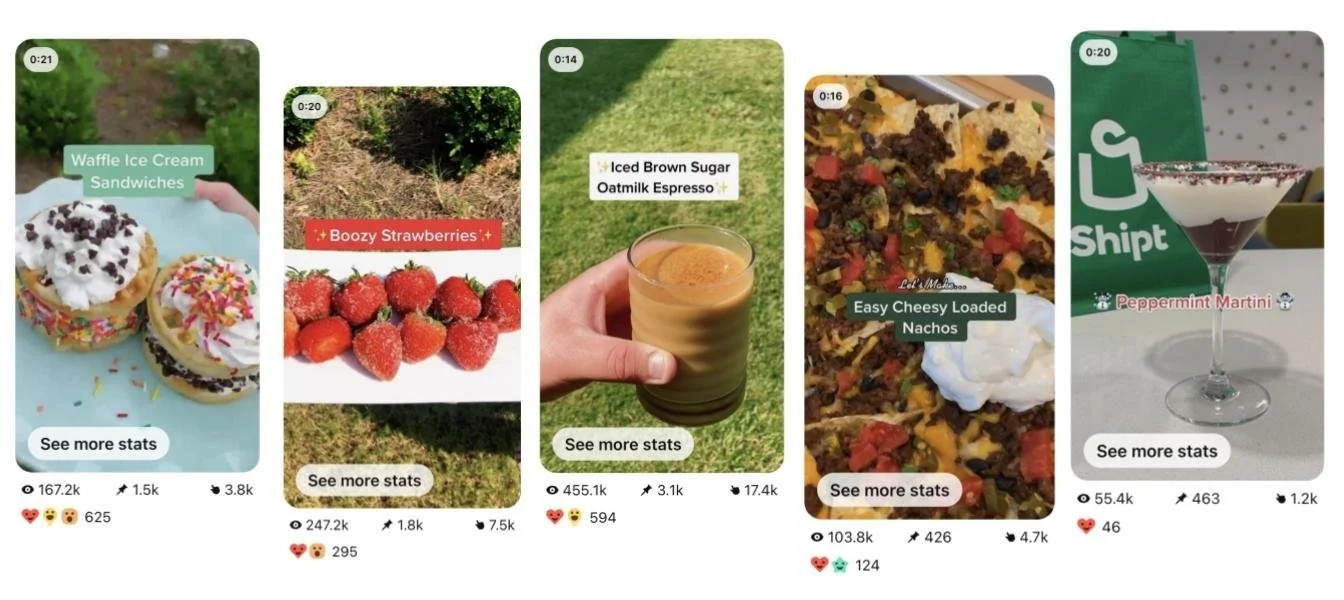This screenshot has height=600, width=1344.
Task: Click the pointer clicks icon showing 17.4k
Action: pyautogui.click(x=735, y=490)
